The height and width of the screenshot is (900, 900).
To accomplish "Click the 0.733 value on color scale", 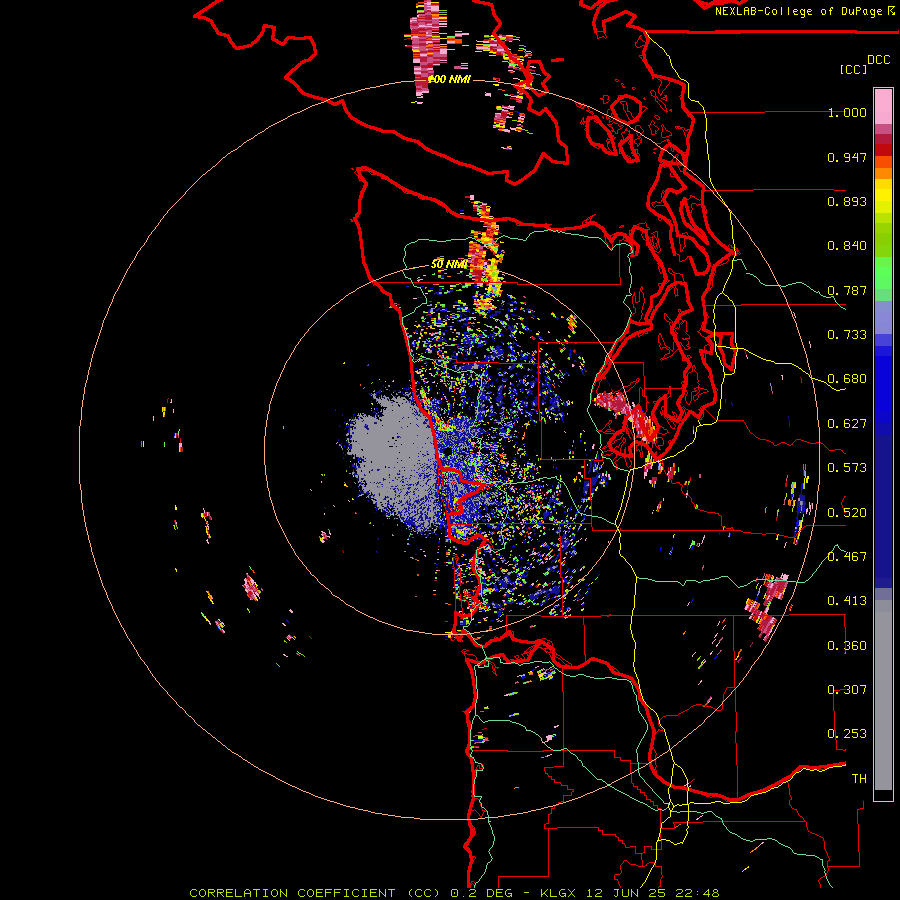I will click(847, 335).
